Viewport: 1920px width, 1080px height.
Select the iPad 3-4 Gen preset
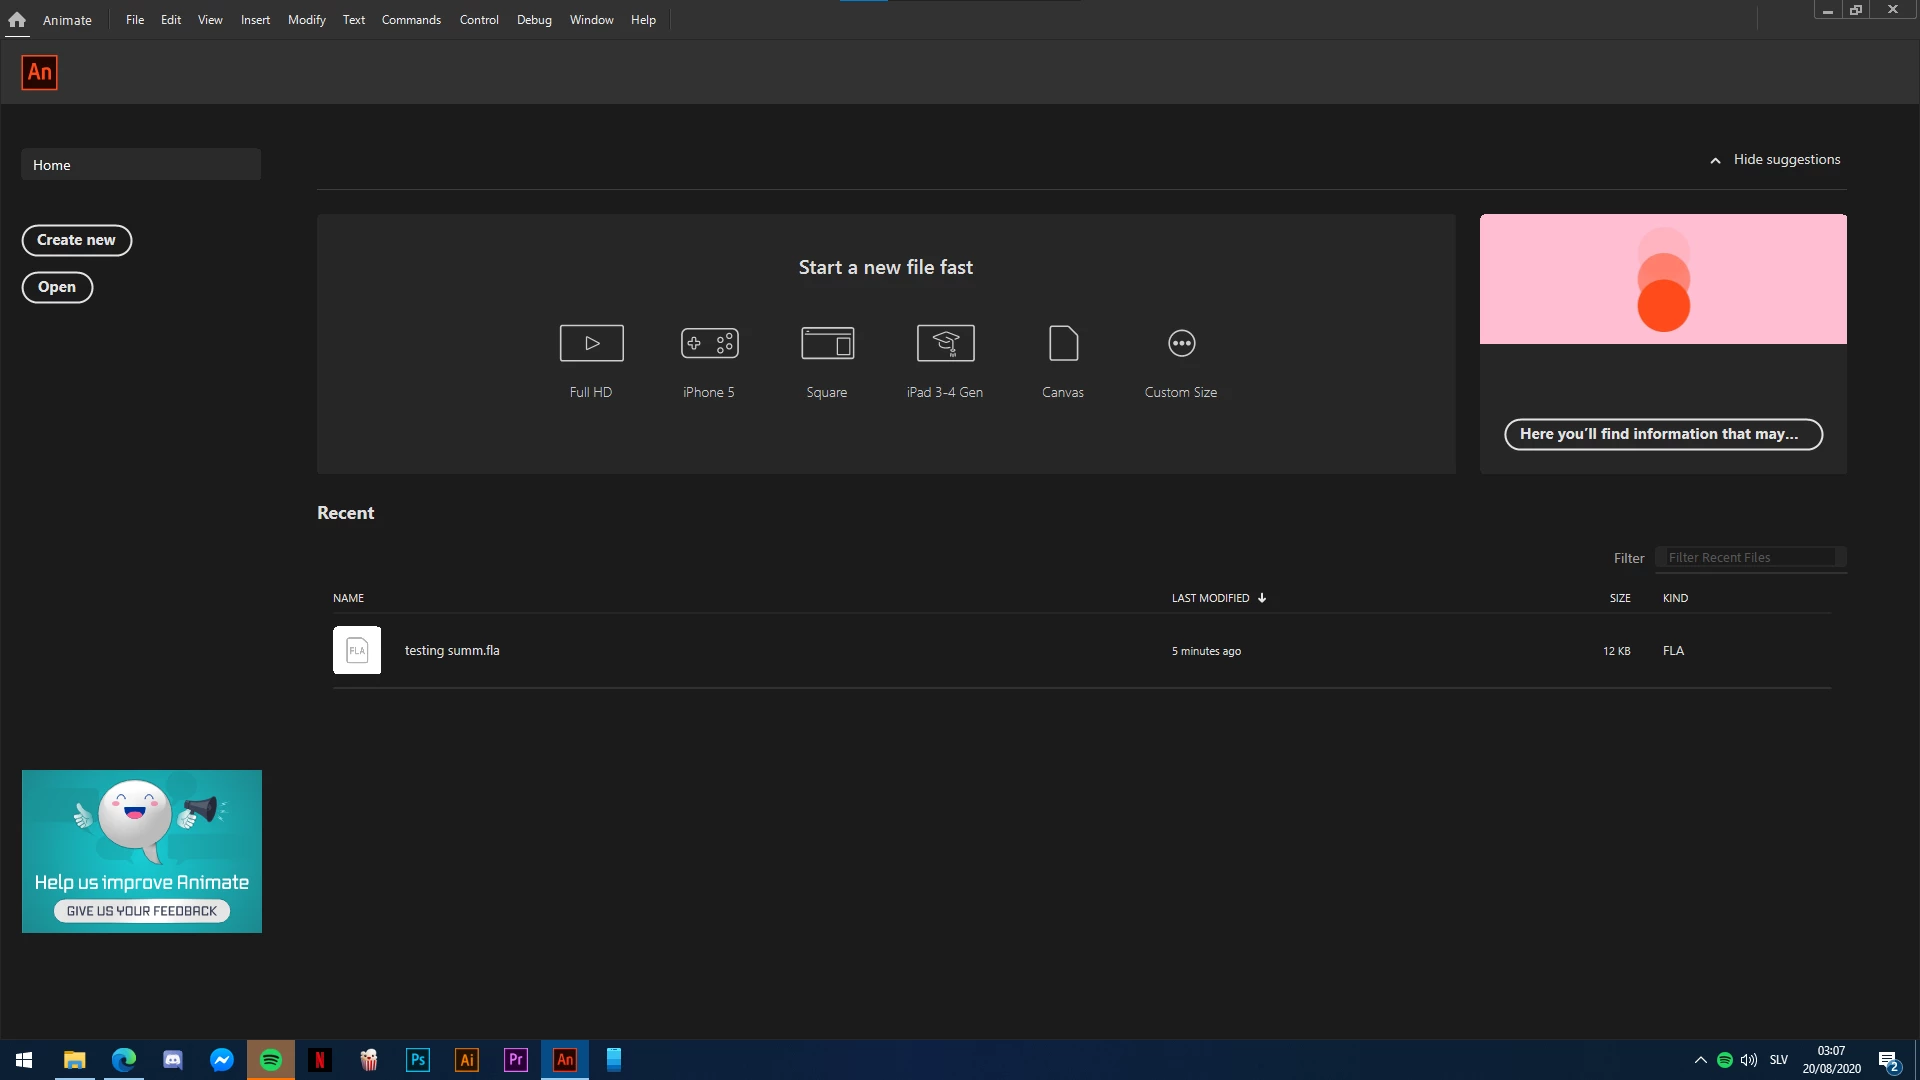[x=945, y=343]
